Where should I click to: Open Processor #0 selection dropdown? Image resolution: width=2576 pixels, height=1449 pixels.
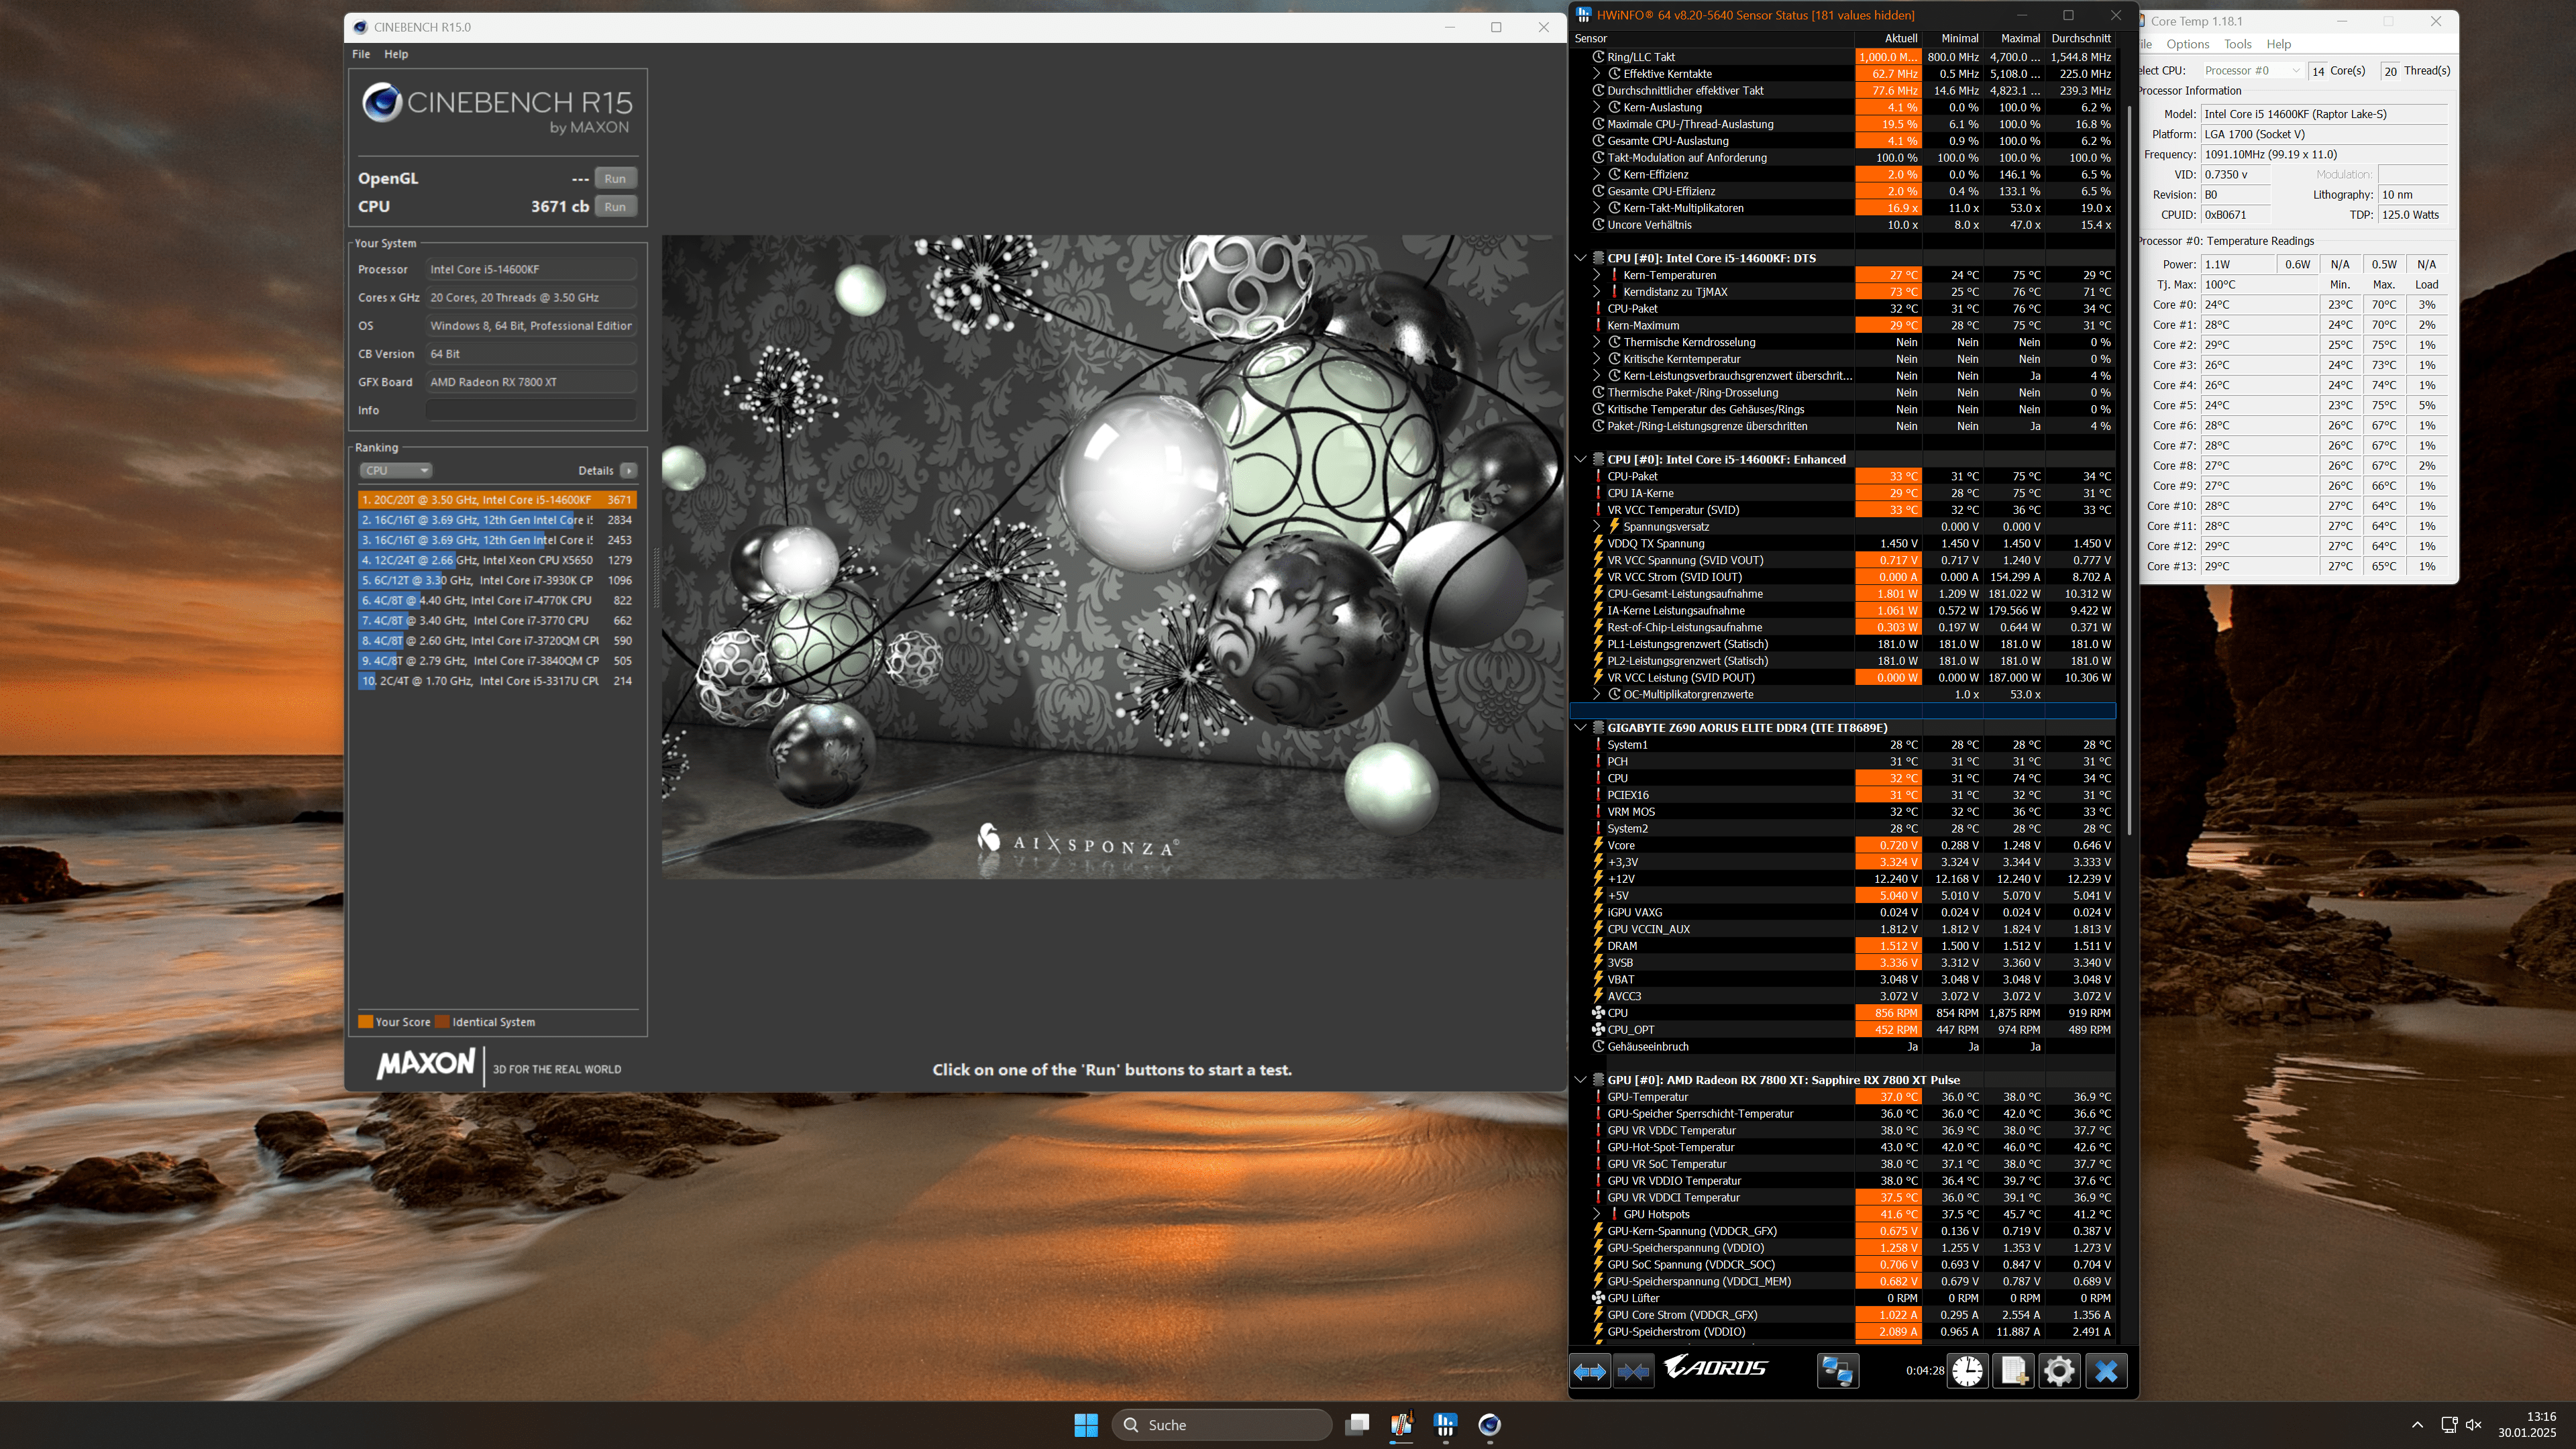(2252, 70)
